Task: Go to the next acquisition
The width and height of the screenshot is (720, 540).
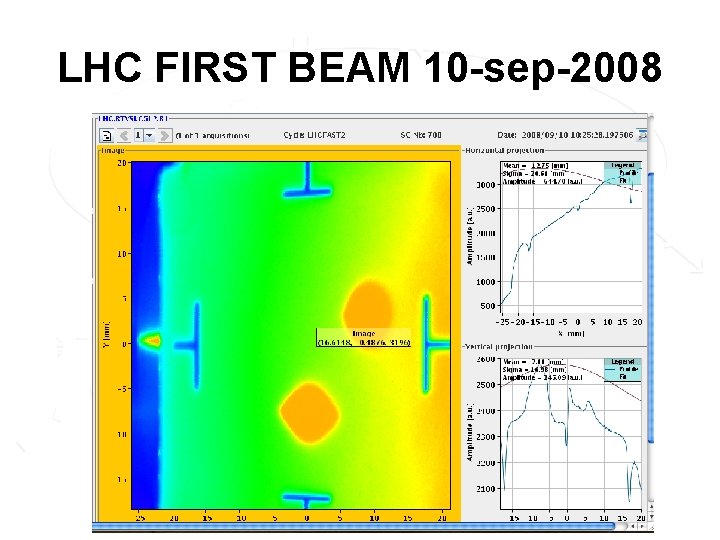Action: pos(164,135)
